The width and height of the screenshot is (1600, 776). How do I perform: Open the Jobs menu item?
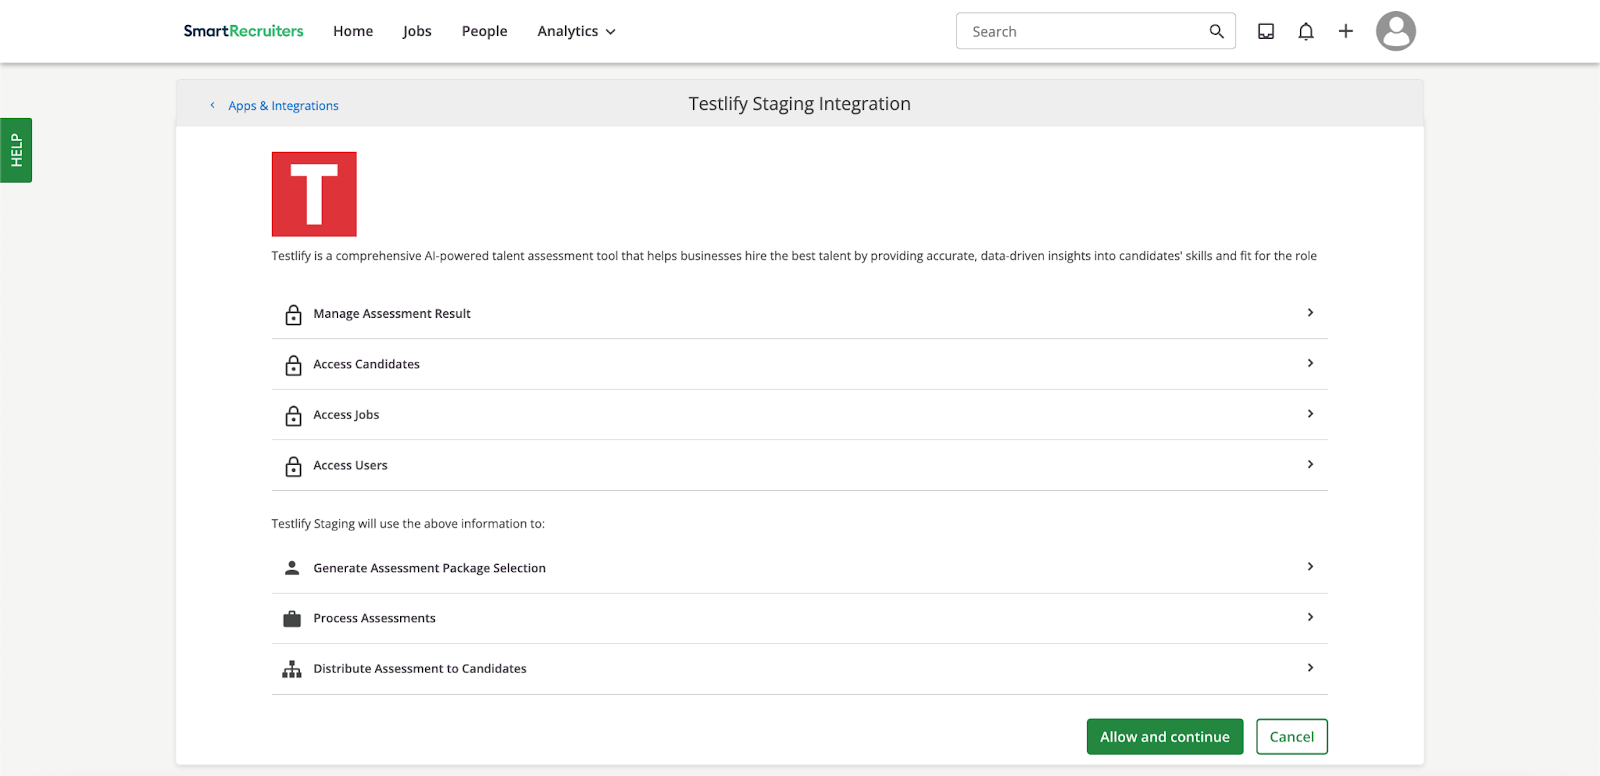(x=417, y=31)
